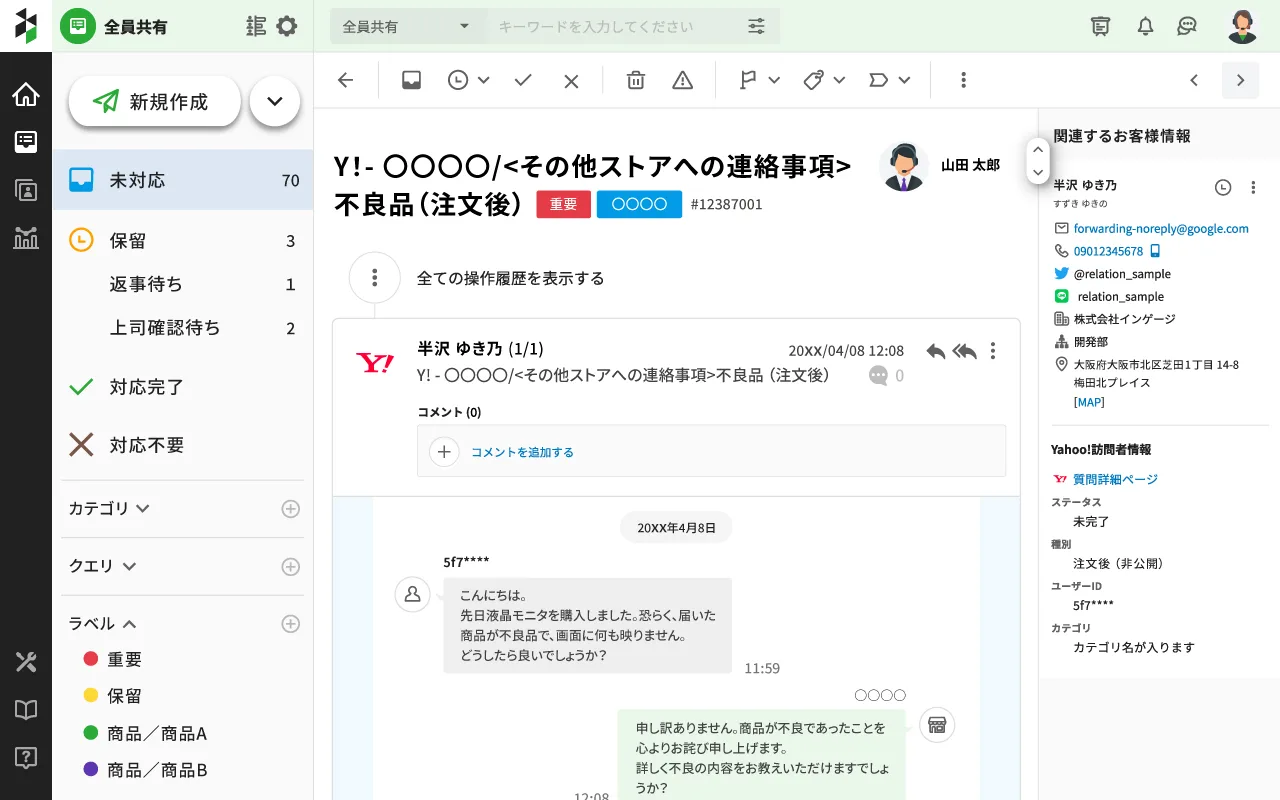The image size is (1280, 800).
Task: Go to previous ticket with left chevron
Action: (x=1194, y=80)
